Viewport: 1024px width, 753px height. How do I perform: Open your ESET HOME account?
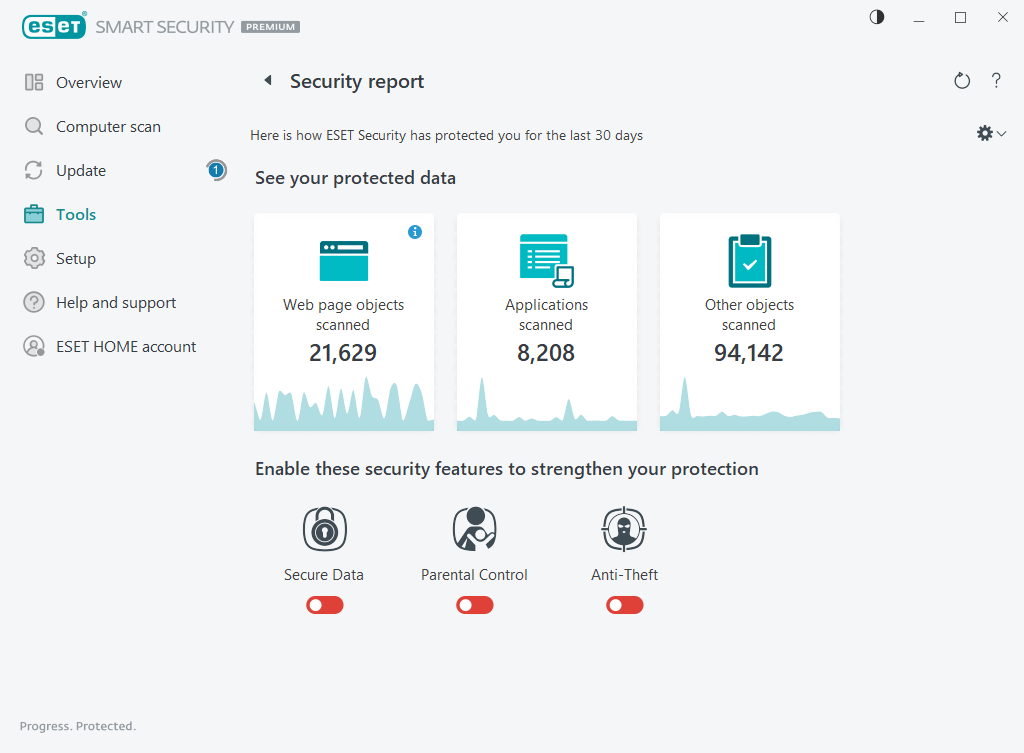[x=125, y=346]
